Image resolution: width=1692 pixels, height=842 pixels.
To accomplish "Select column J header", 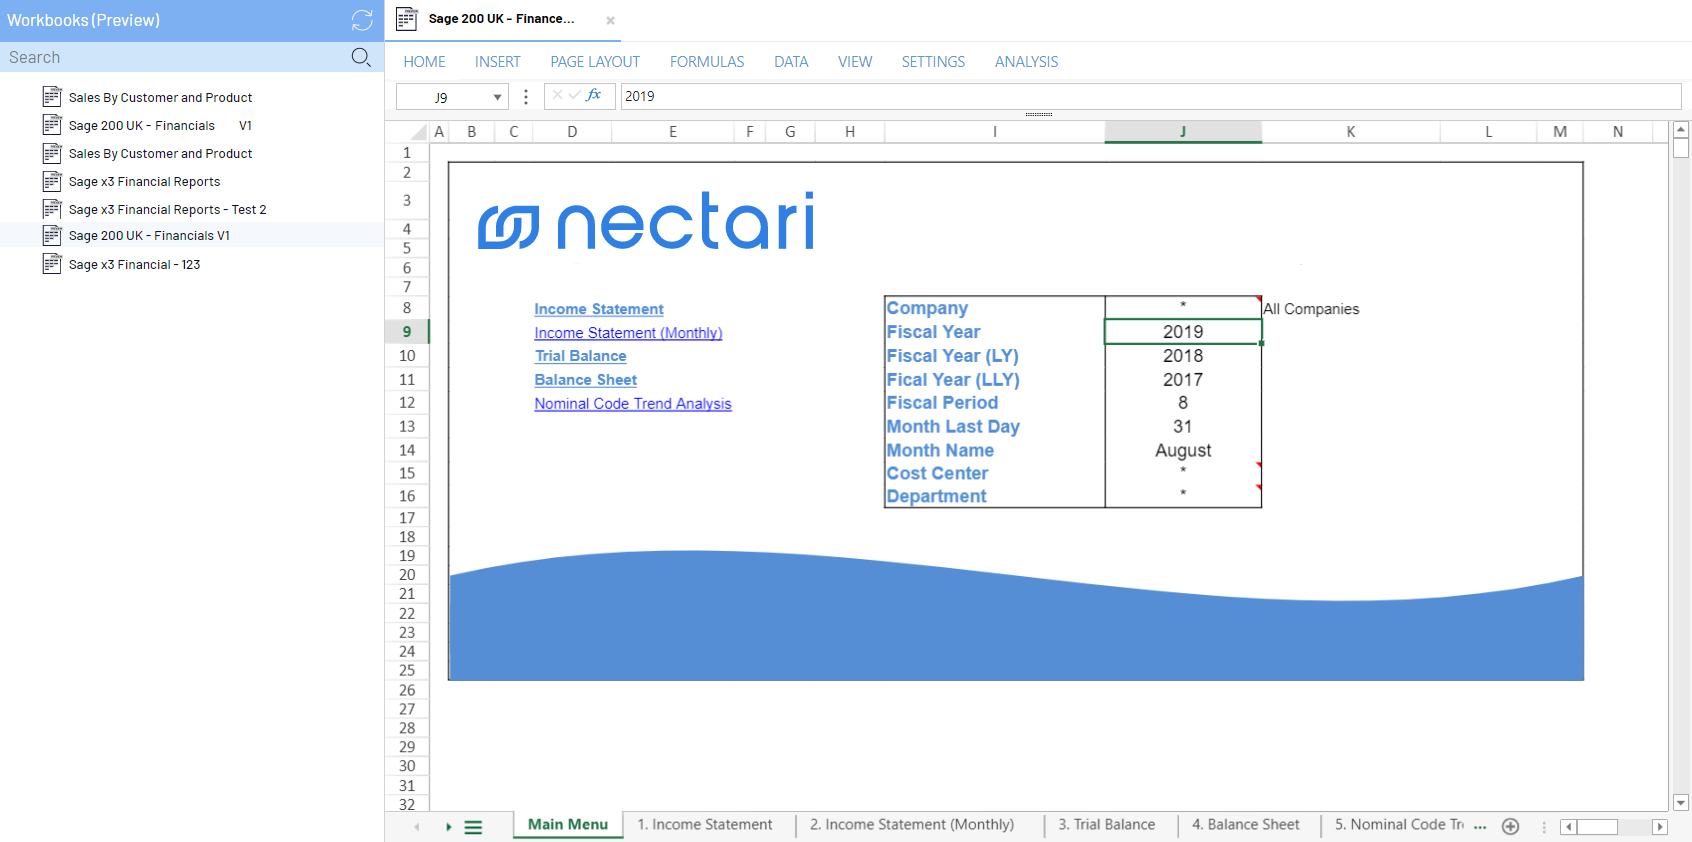I will [1183, 132].
